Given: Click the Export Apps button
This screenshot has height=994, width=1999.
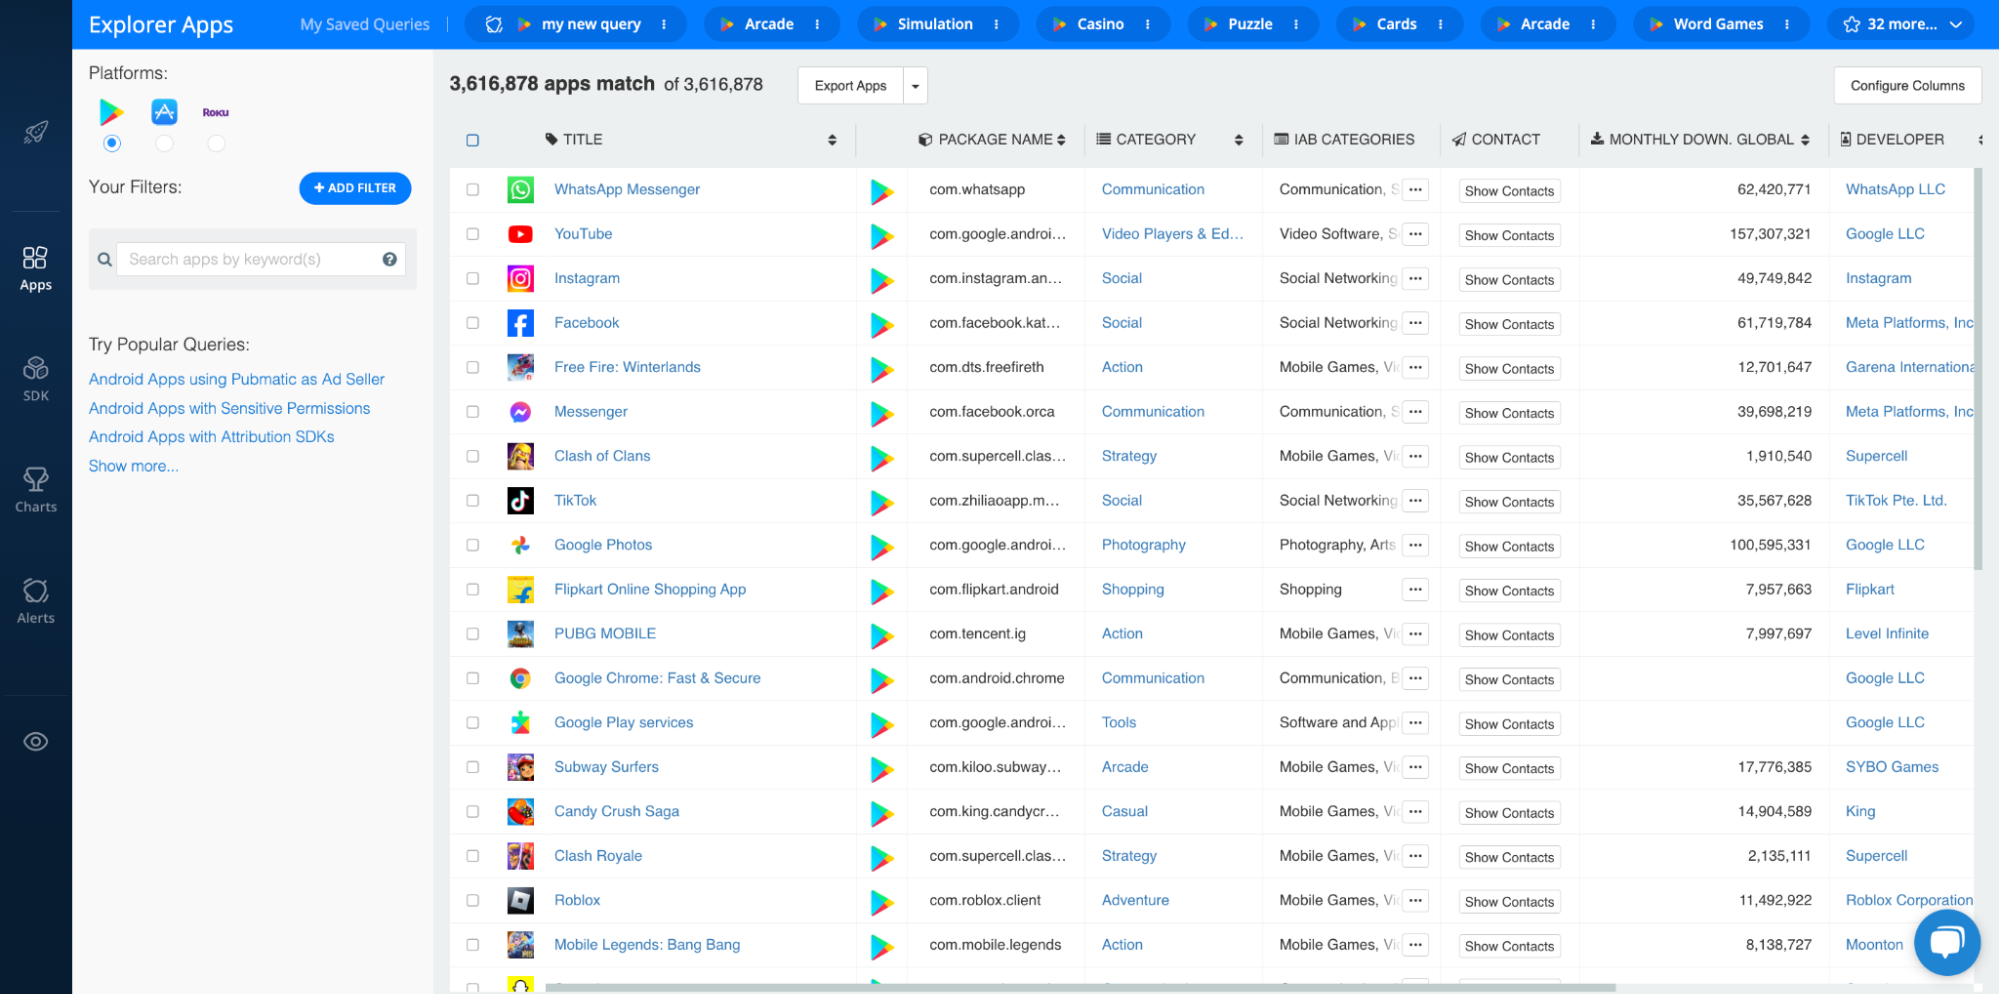Looking at the screenshot, I should 850,86.
